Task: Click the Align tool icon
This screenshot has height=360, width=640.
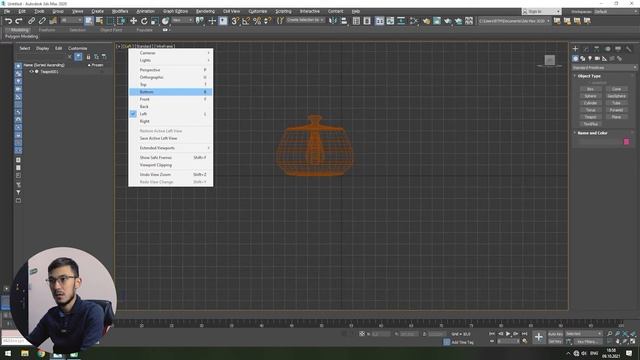Action: 344,21
